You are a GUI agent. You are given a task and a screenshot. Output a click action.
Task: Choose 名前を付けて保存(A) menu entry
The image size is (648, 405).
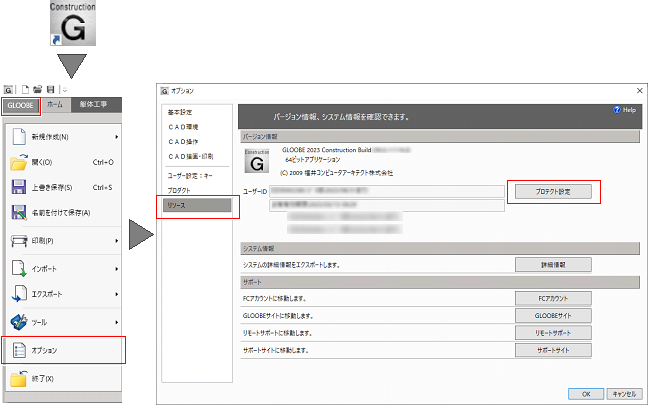click(x=64, y=213)
